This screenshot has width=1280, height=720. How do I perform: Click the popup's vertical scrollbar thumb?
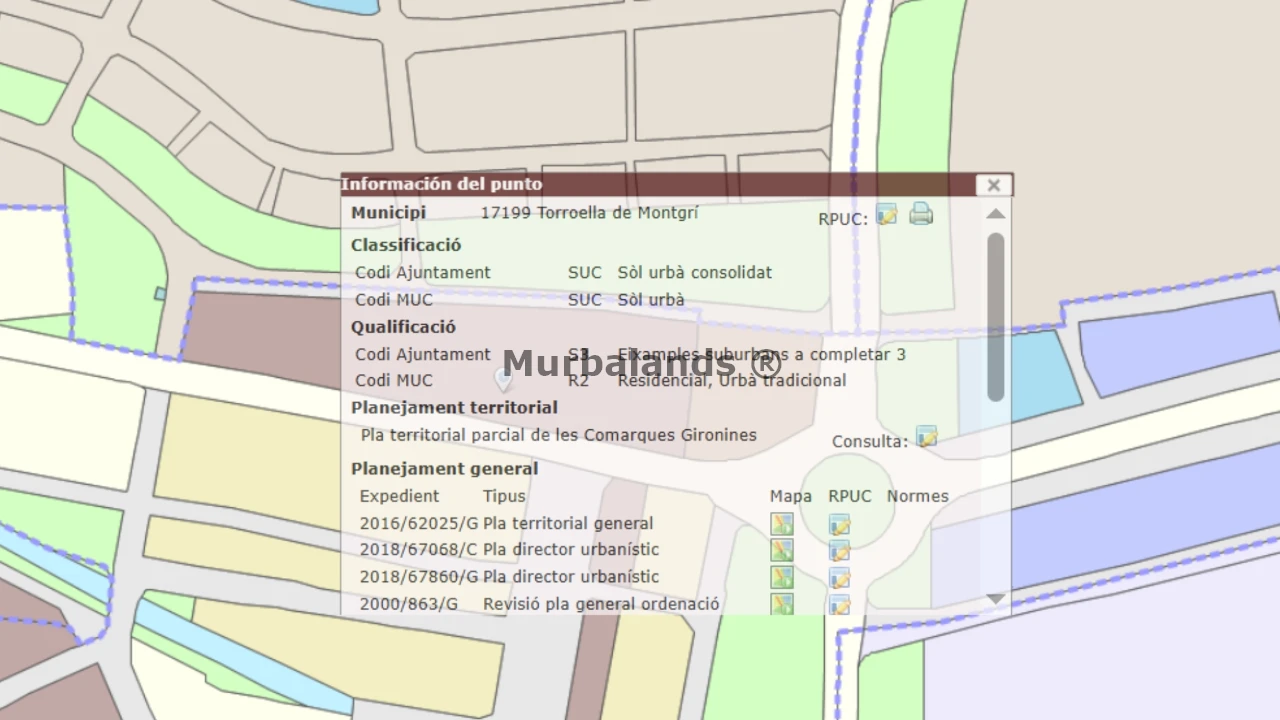(x=995, y=316)
